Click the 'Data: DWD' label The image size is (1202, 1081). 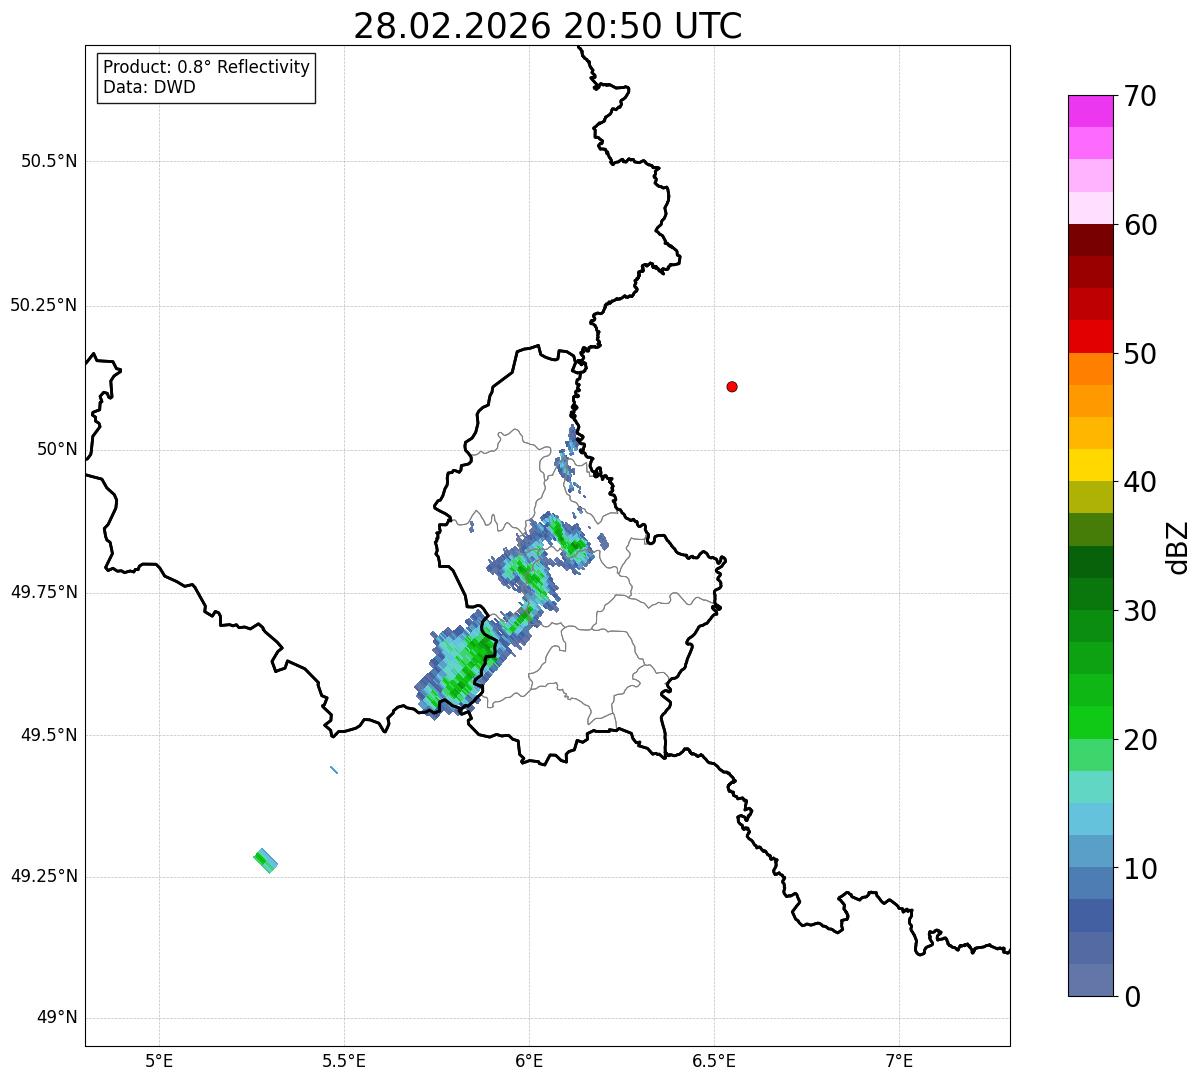point(150,87)
